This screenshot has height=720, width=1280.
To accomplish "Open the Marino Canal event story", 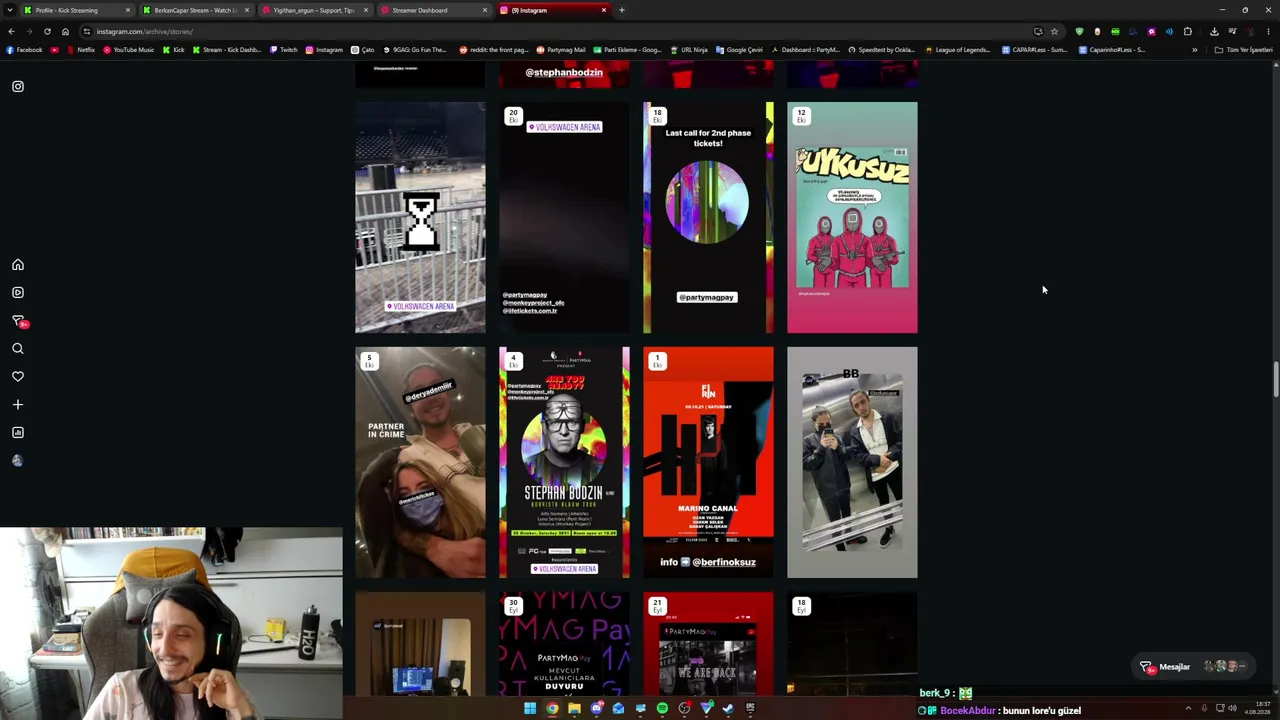I will click(x=708, y=462).
